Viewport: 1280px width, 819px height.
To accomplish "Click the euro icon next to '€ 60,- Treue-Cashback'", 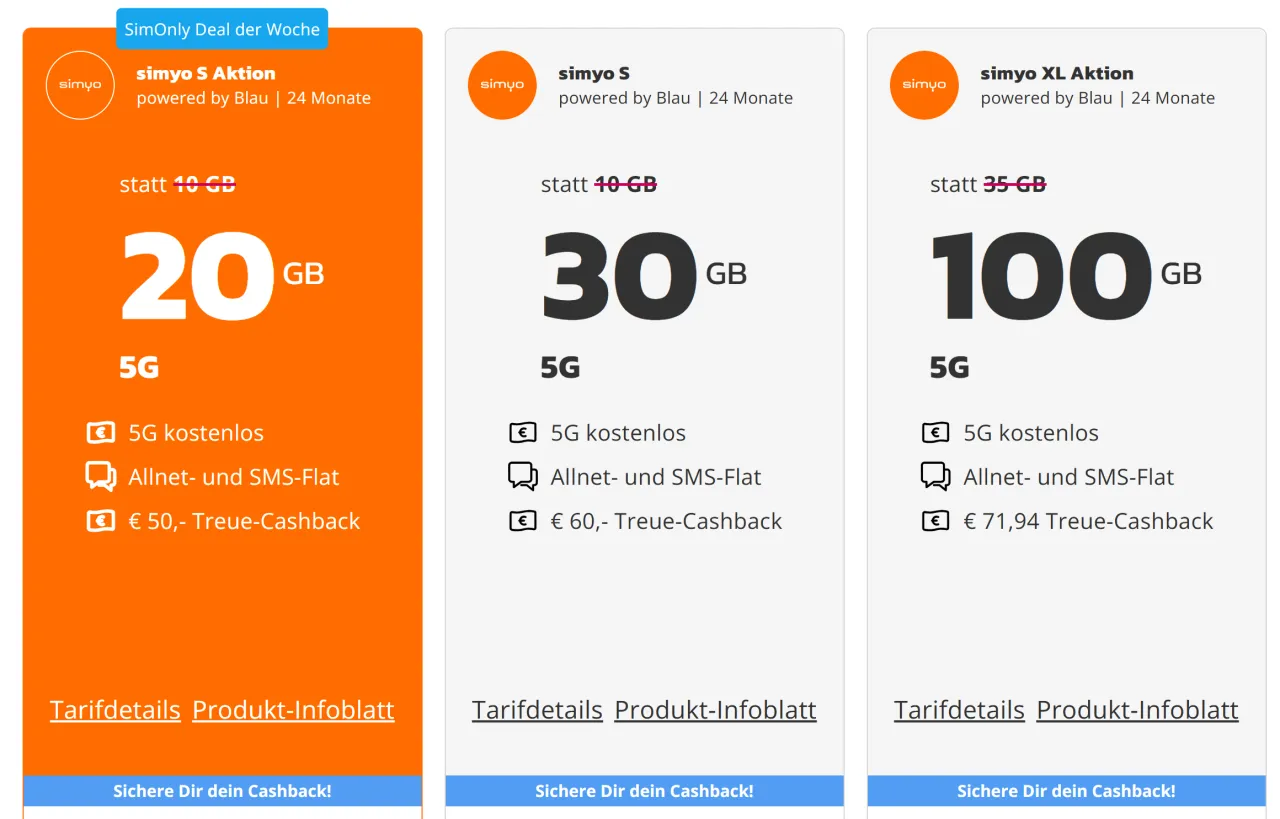I will tap(522, 520).
